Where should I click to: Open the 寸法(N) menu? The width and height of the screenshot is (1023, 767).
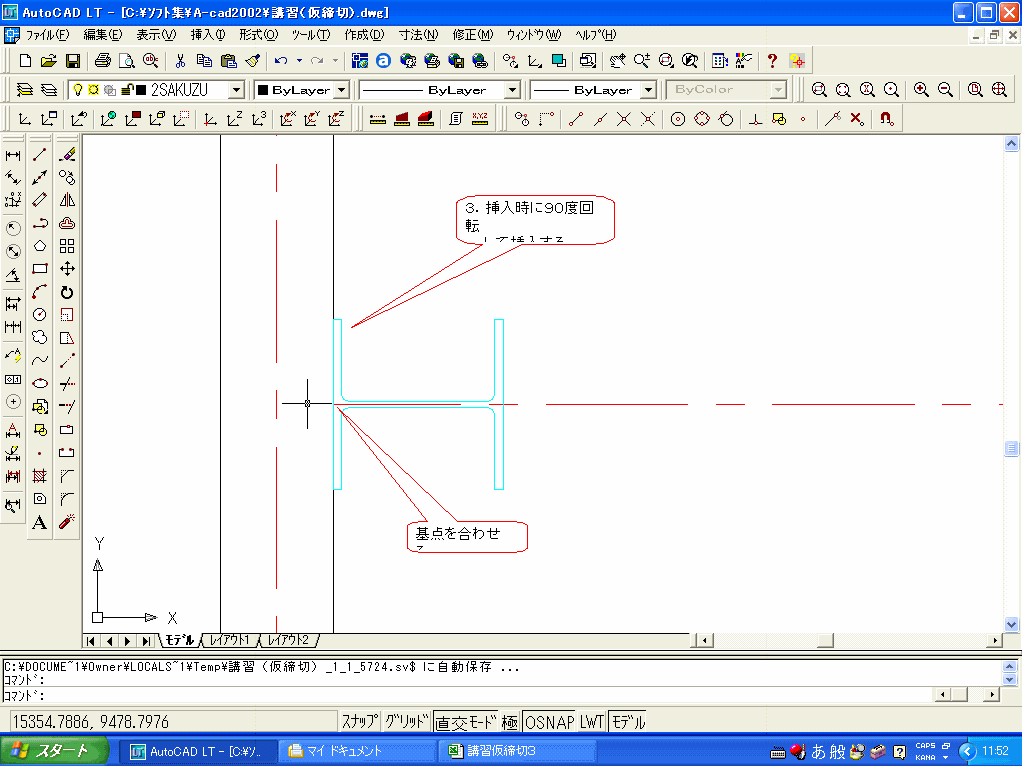418,35
